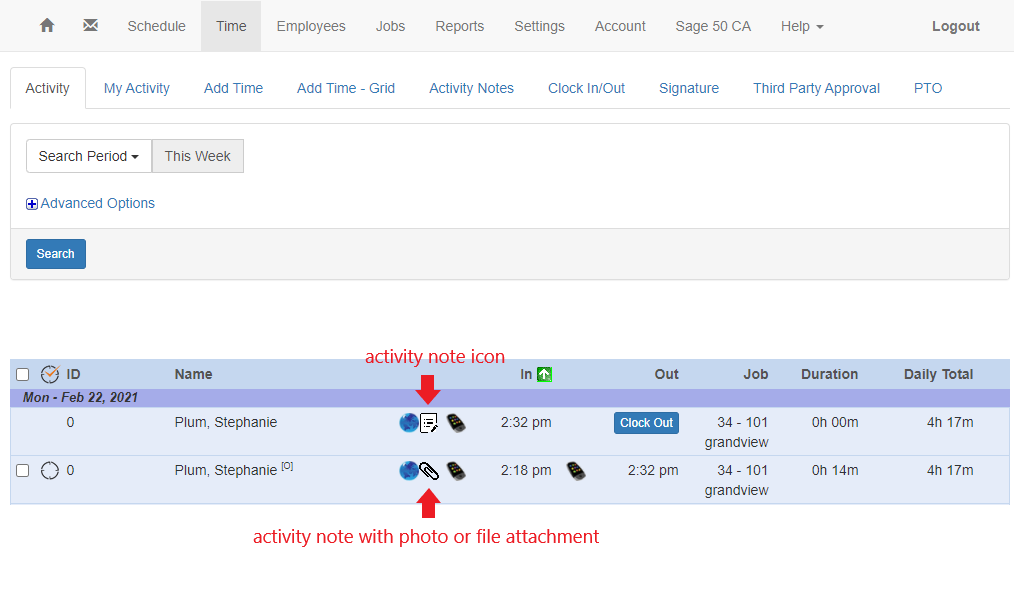The width and height of the screenshot is (1014, 595).
Task: Switch to My Activity tab
Action: [x=136, y=88]
